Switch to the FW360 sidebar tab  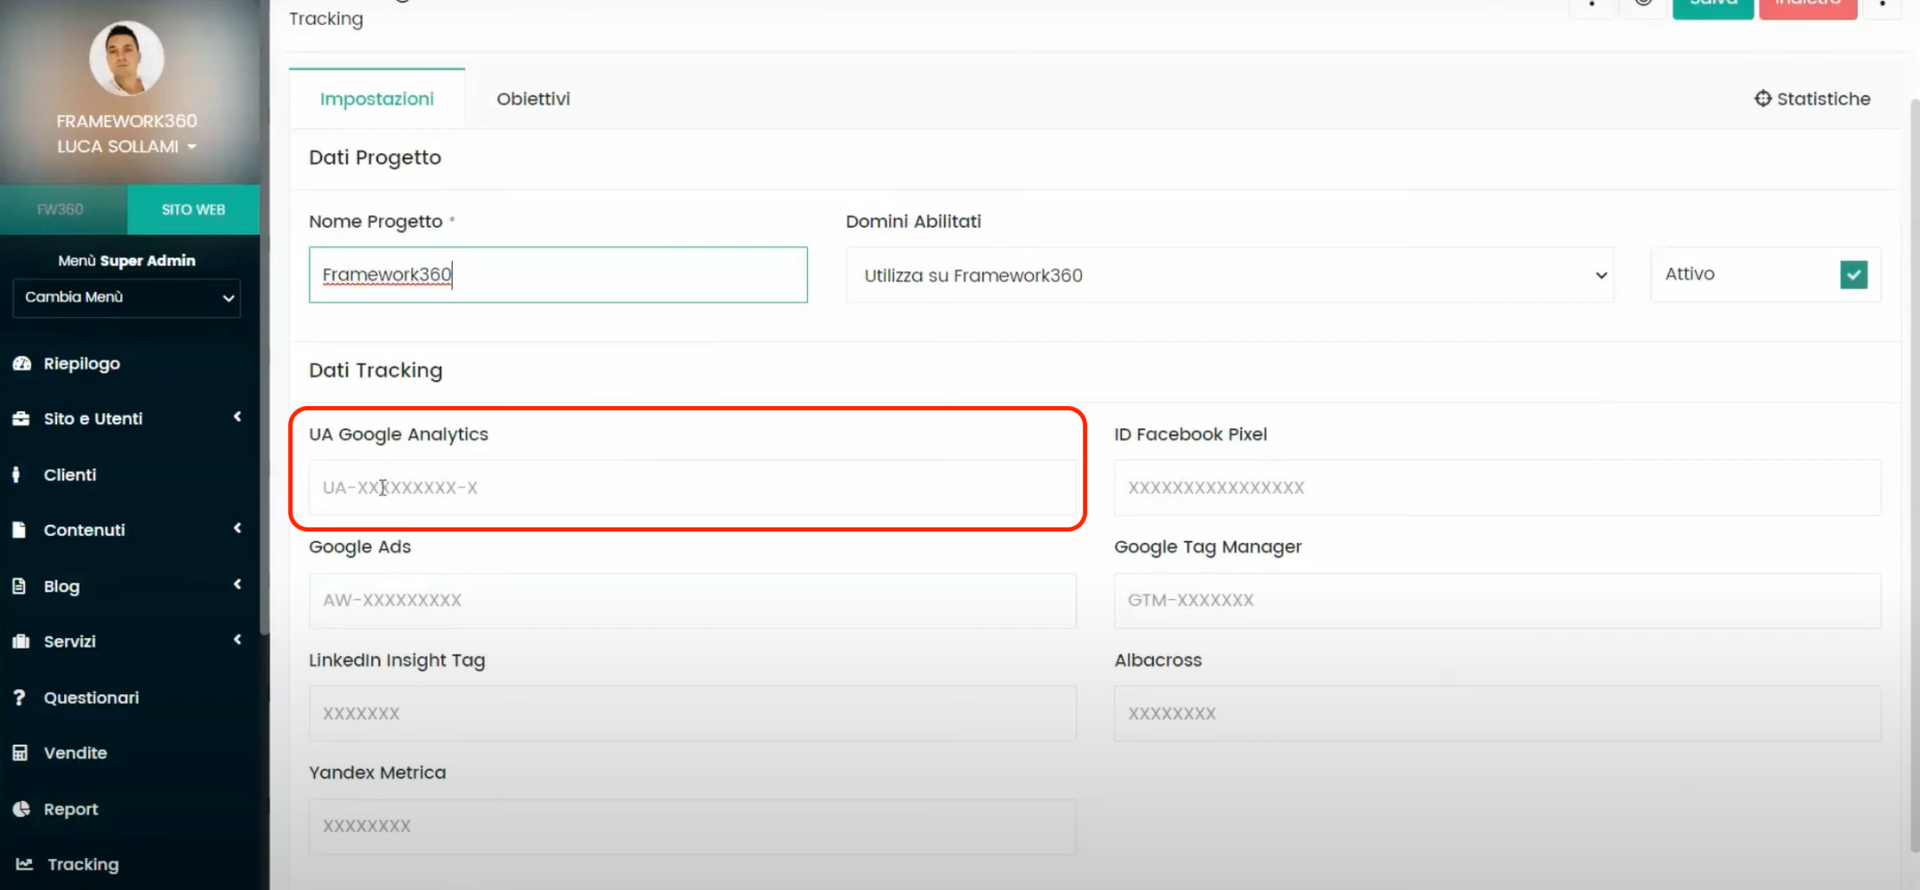(61, 210)
